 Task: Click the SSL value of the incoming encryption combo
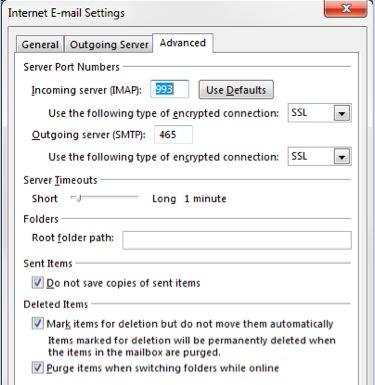pyautogui.click(x=311, y=113)
